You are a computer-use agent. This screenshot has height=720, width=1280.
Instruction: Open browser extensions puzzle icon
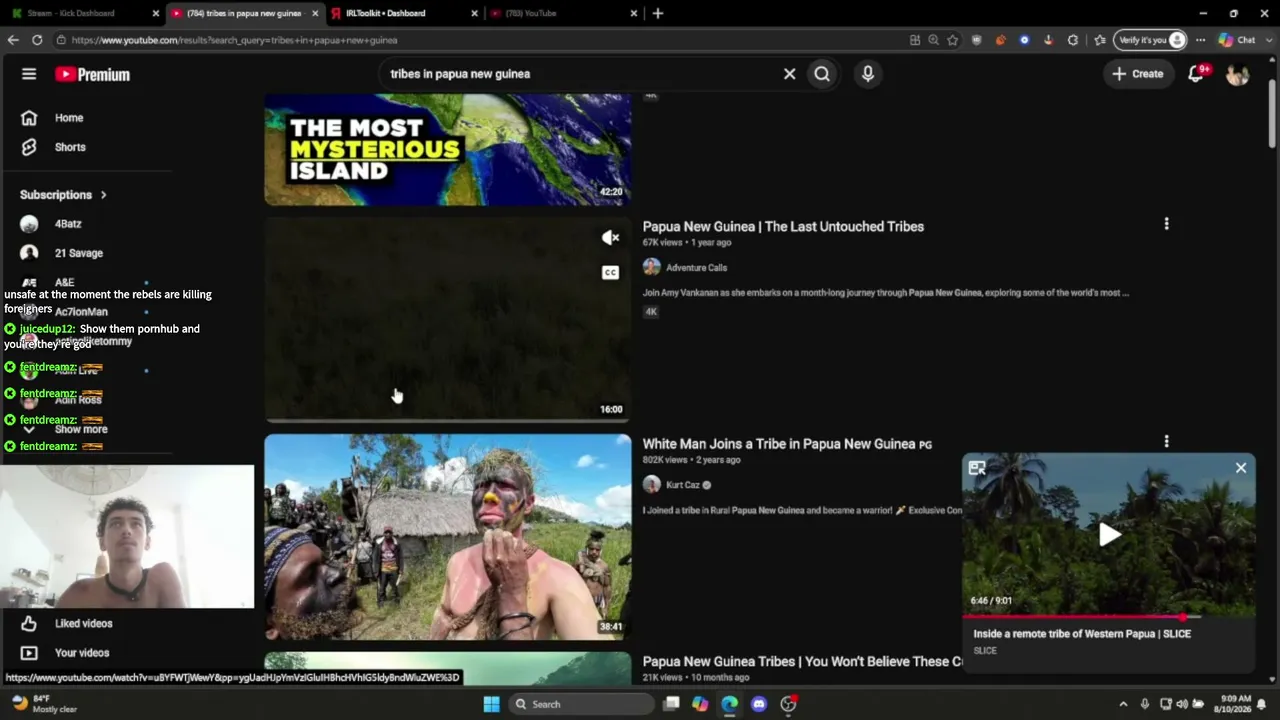1073,40
